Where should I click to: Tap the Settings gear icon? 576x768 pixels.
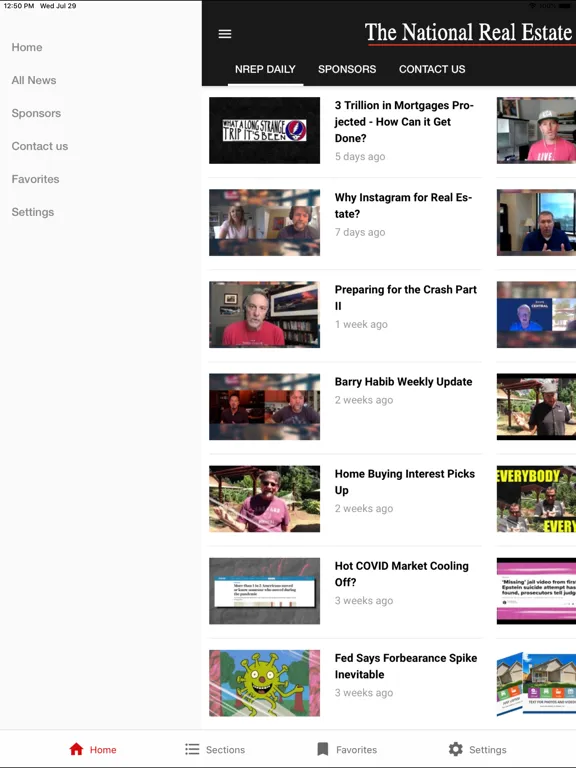coord(456,749)
